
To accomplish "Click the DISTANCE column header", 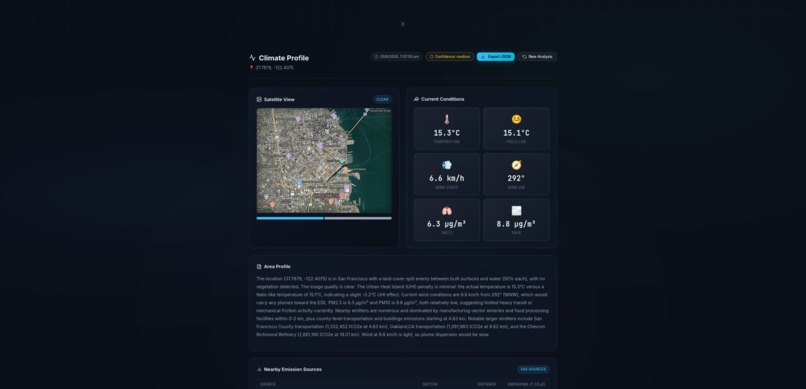I will tap(487, 384).
